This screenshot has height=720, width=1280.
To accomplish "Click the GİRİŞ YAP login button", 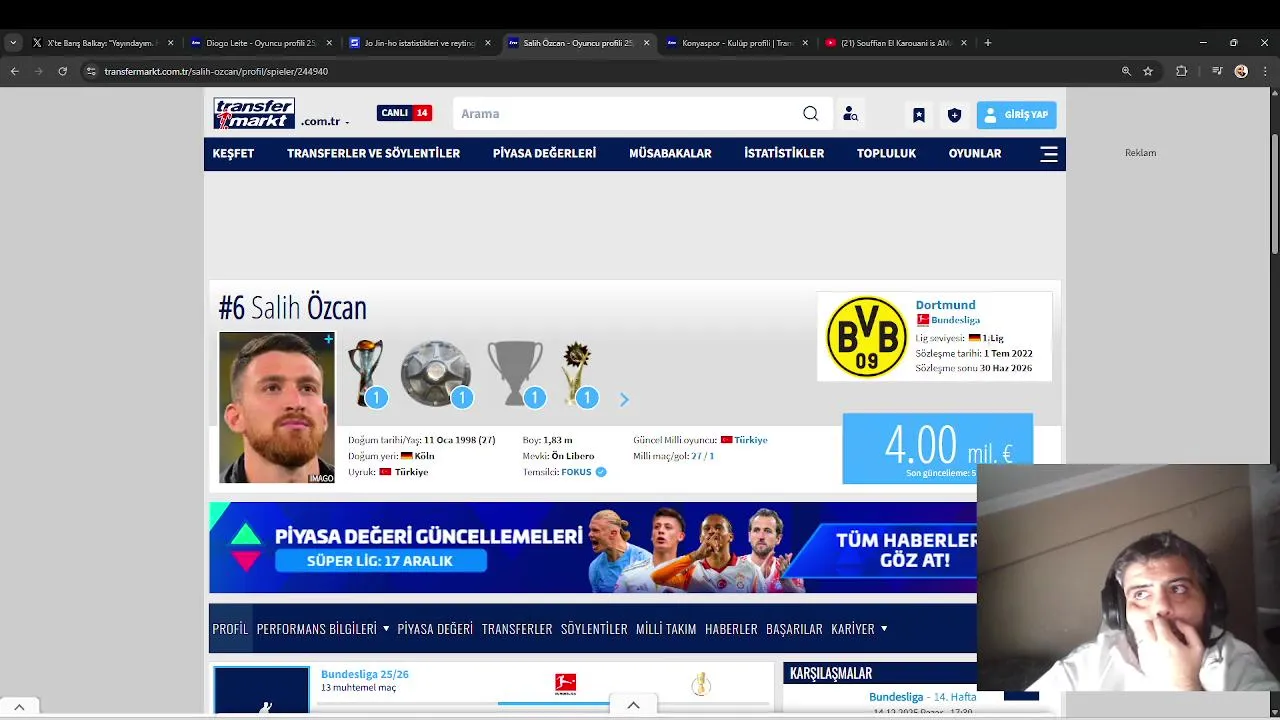I will tap(1016, 115).
